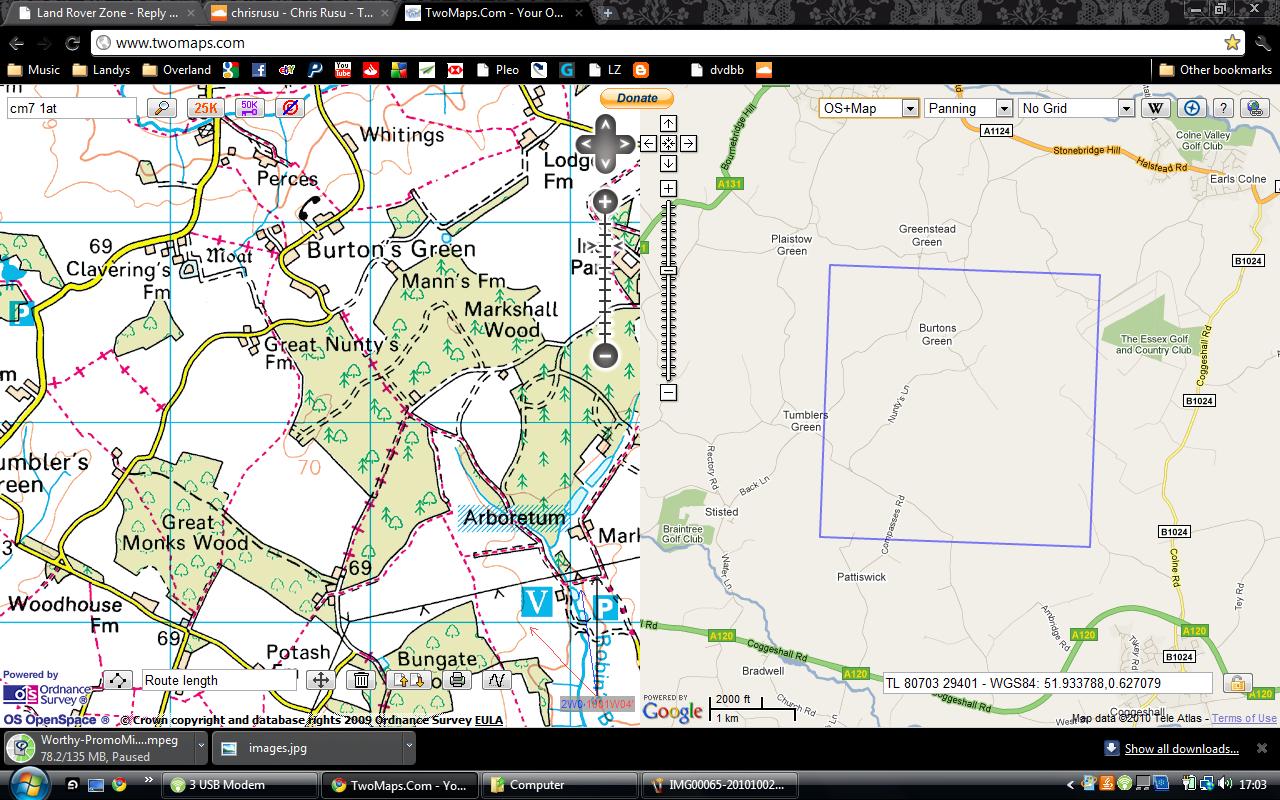Viewport: 1280px width, 800px height.
Task: Pan Google map up with arrow box
Action: coord(668,123)
